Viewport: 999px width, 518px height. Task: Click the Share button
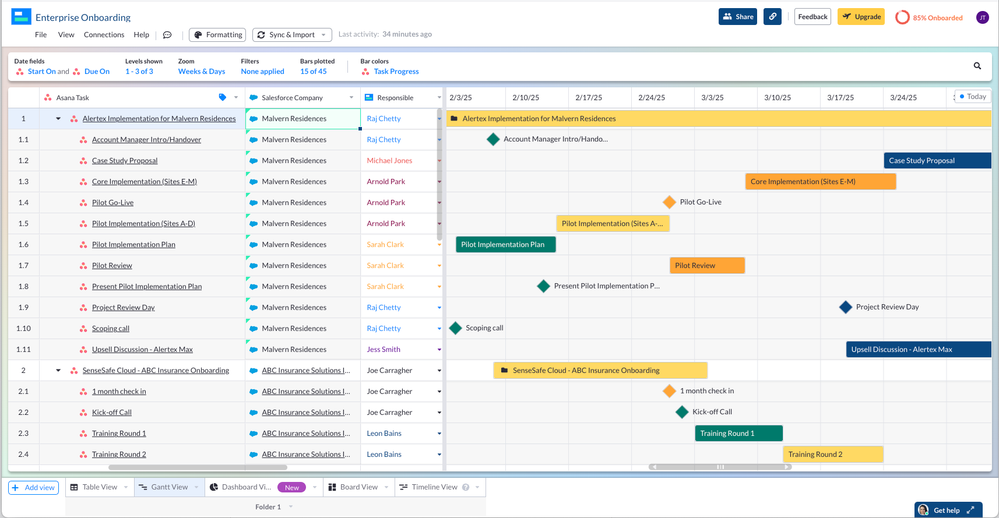pos(738,17)
